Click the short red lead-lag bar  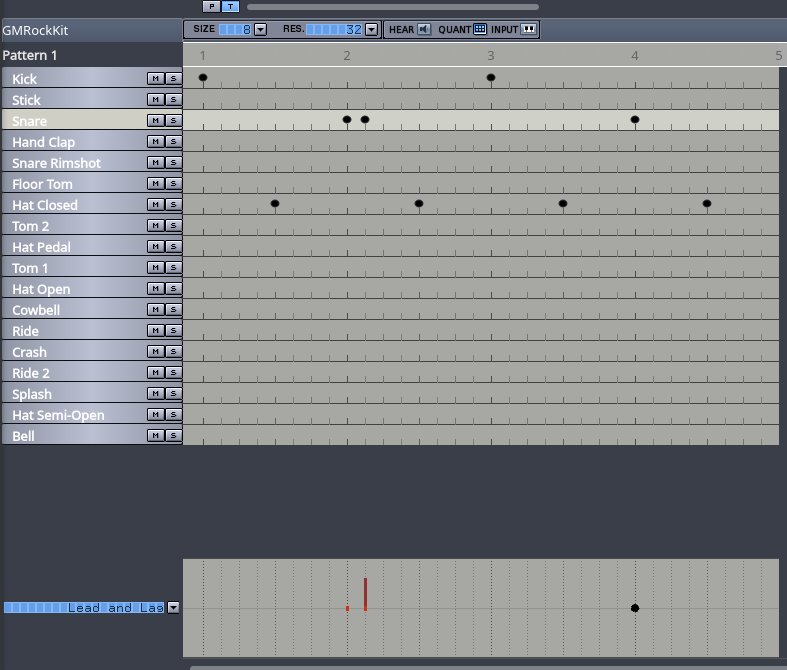tap(347, 608)
